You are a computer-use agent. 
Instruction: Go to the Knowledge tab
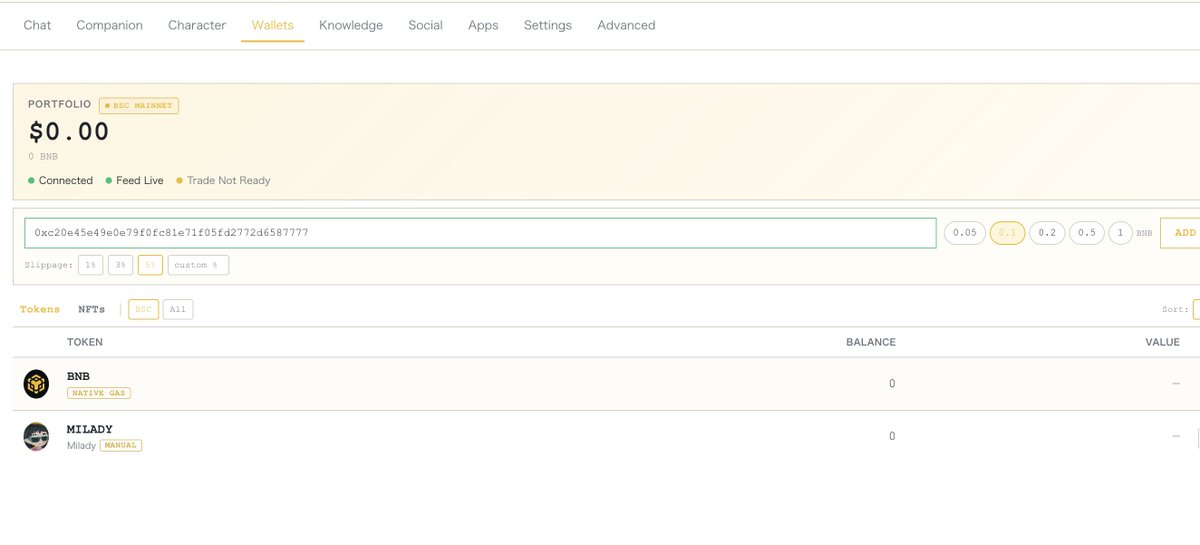click(351, 25)
